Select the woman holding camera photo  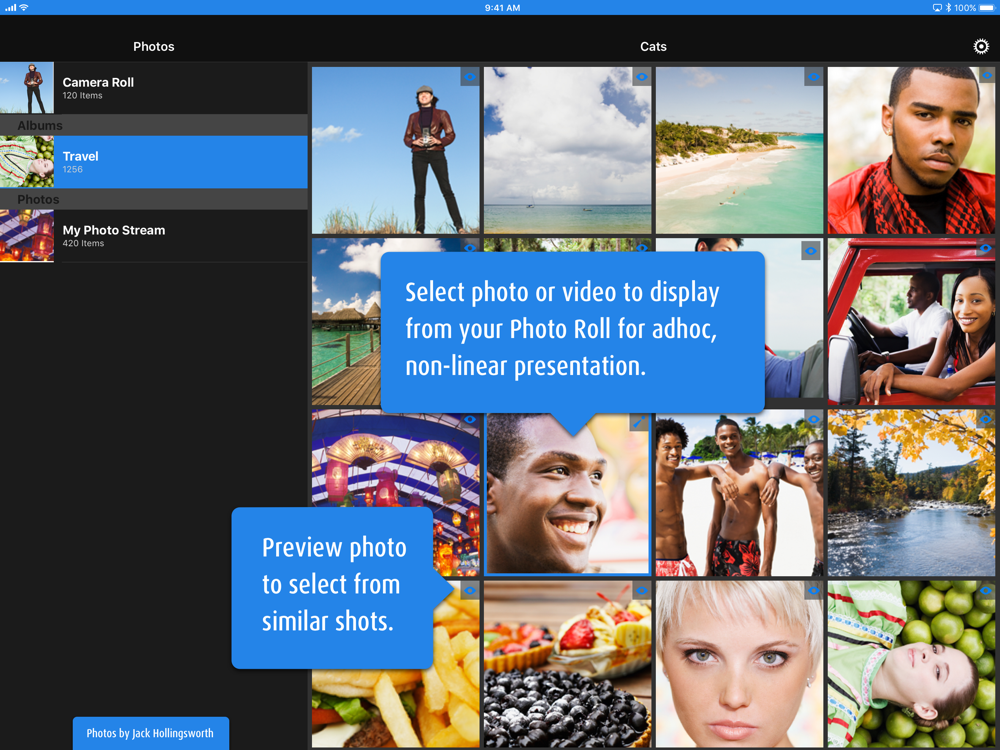click(395, 151)
